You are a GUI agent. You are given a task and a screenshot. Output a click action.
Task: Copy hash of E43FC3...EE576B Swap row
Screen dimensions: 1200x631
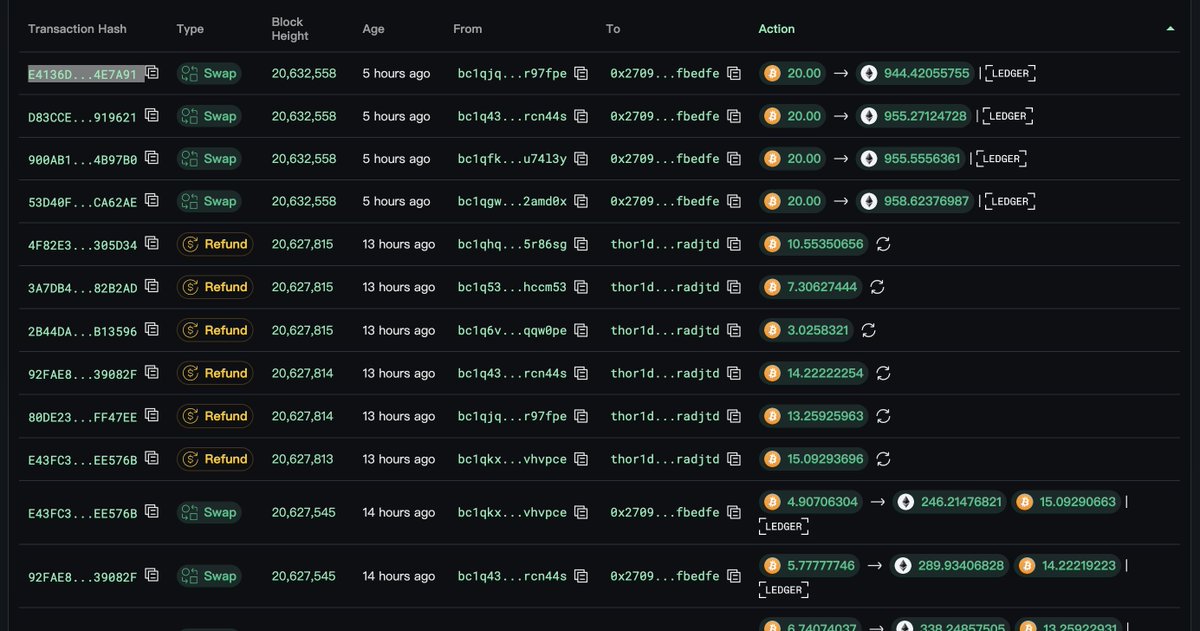pos(152,512)
